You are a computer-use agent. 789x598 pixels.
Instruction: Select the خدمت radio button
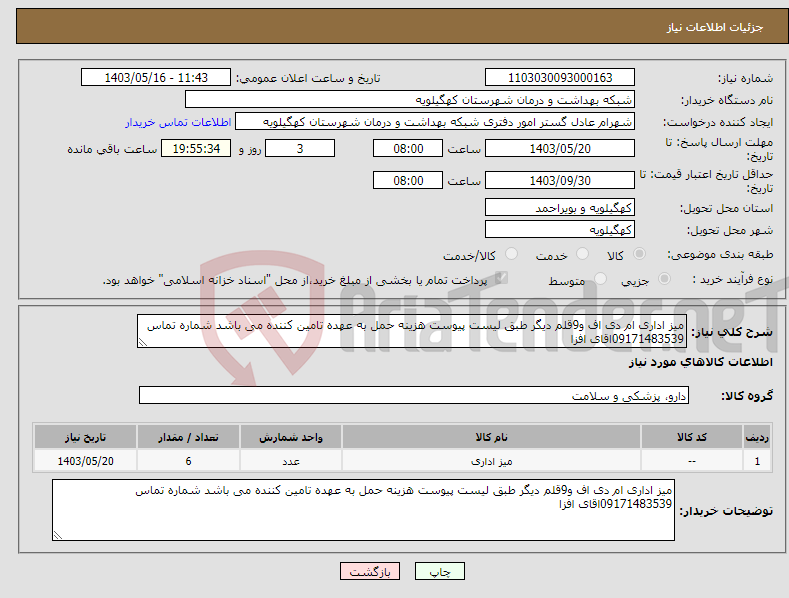(582, 254)
